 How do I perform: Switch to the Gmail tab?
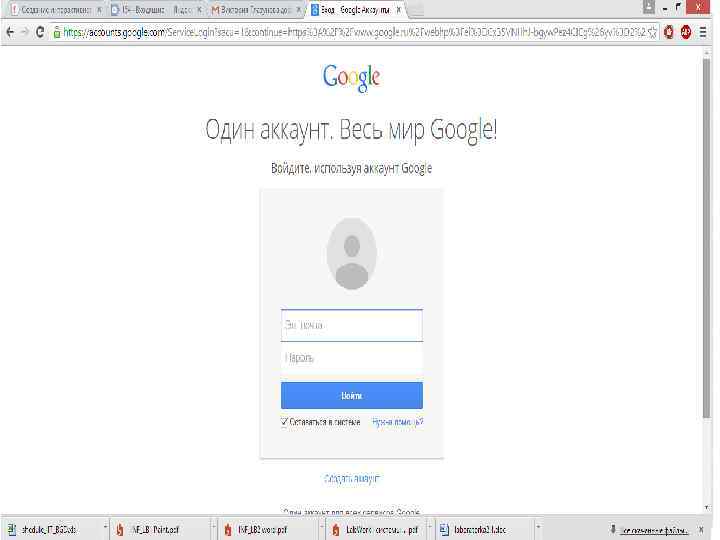click(x=255, y=9)
